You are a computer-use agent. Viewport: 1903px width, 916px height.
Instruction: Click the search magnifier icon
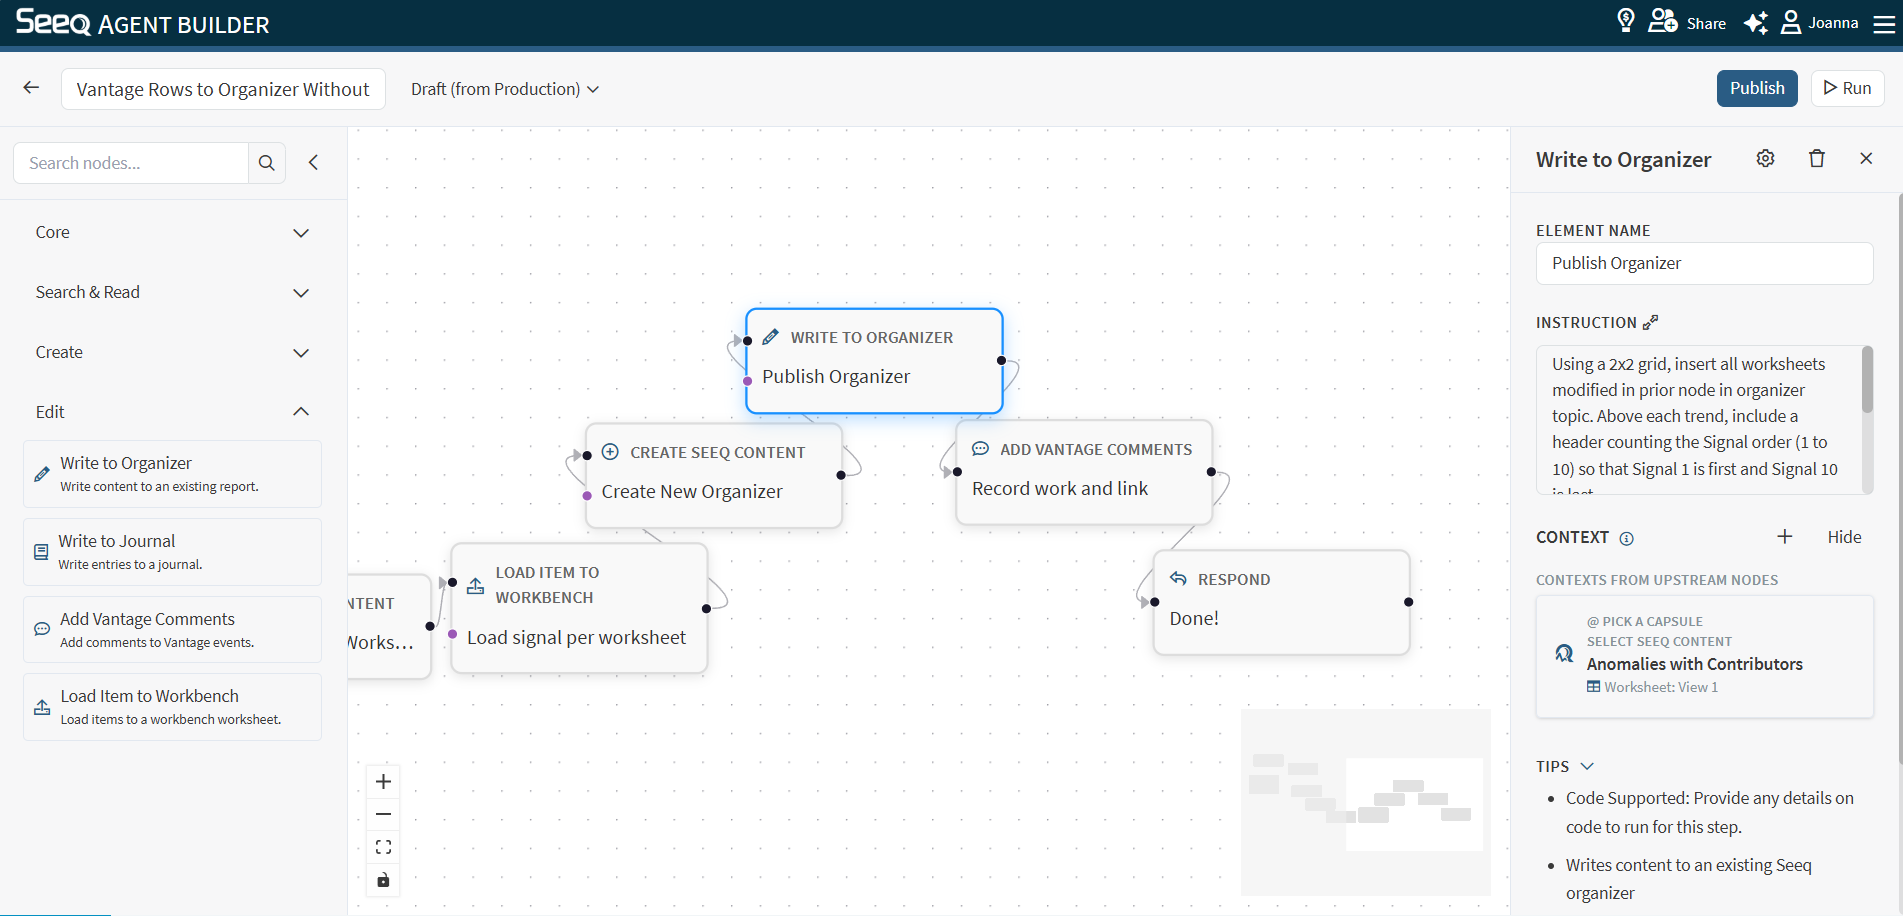[266, 163]
